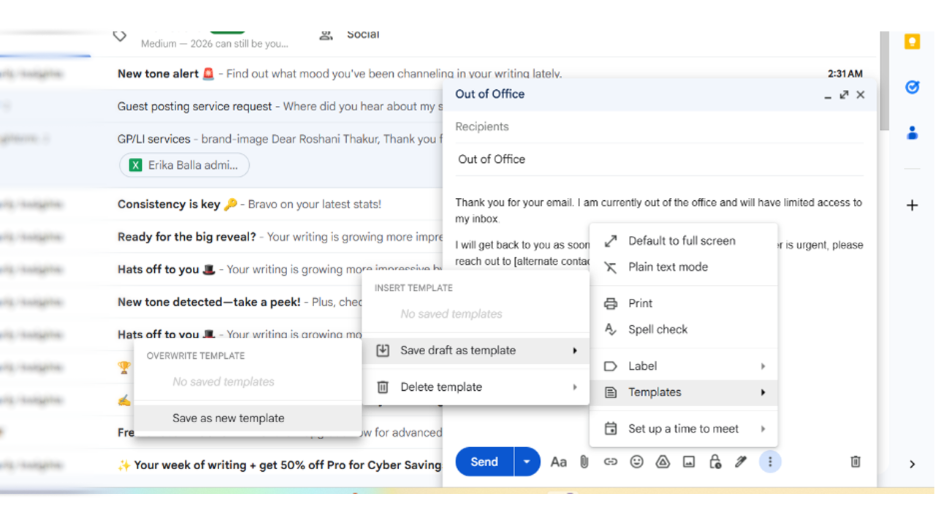Open send options dropdown arrow beside Send

pyautogui.click(x=527, y=462)
